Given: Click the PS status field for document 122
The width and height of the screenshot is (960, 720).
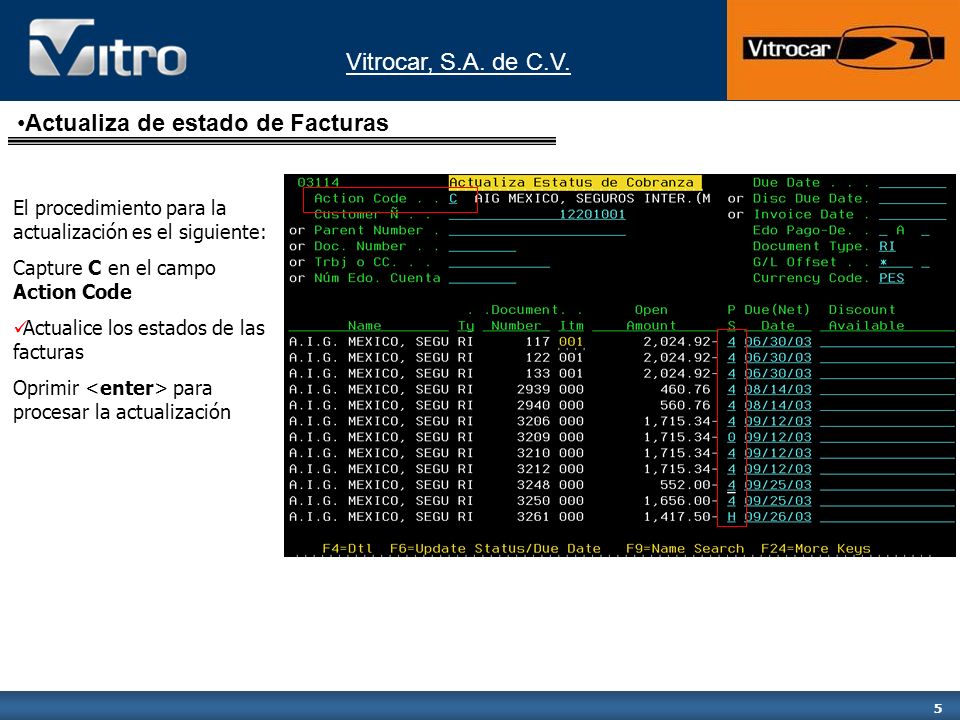Looking at the screenshot, I should 732,358.
